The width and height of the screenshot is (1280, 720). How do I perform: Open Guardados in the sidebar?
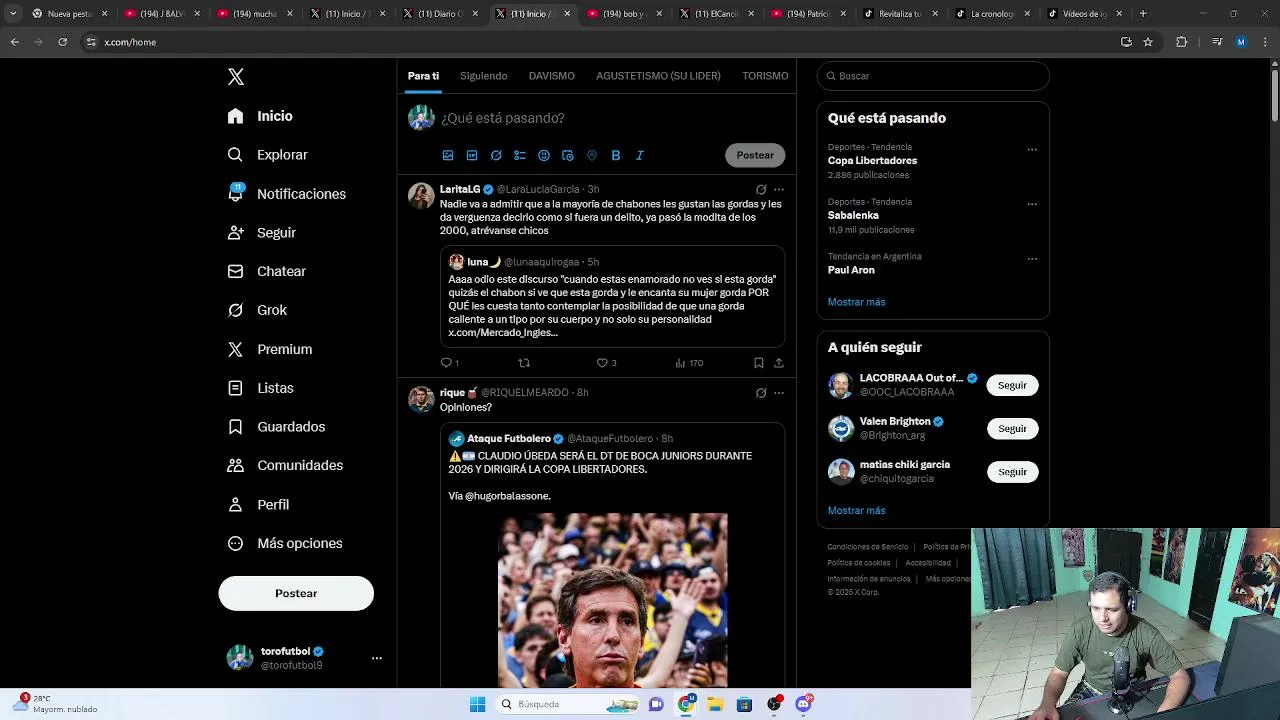click(276, 427)
